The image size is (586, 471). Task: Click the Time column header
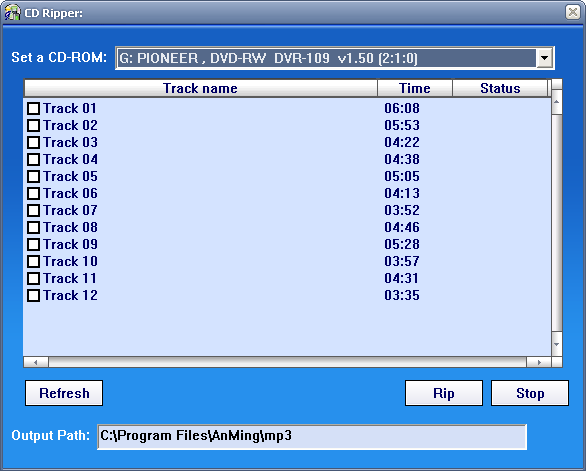coord(415,88)
